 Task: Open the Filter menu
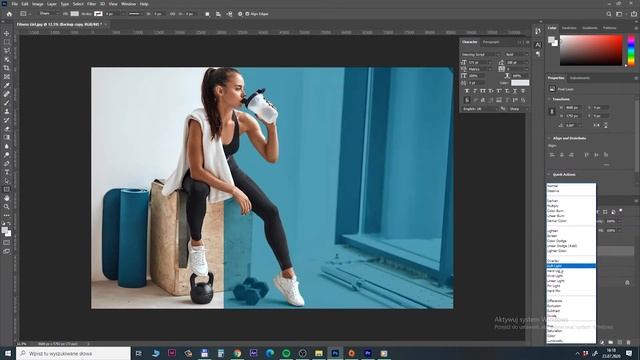tap(91, 4)
